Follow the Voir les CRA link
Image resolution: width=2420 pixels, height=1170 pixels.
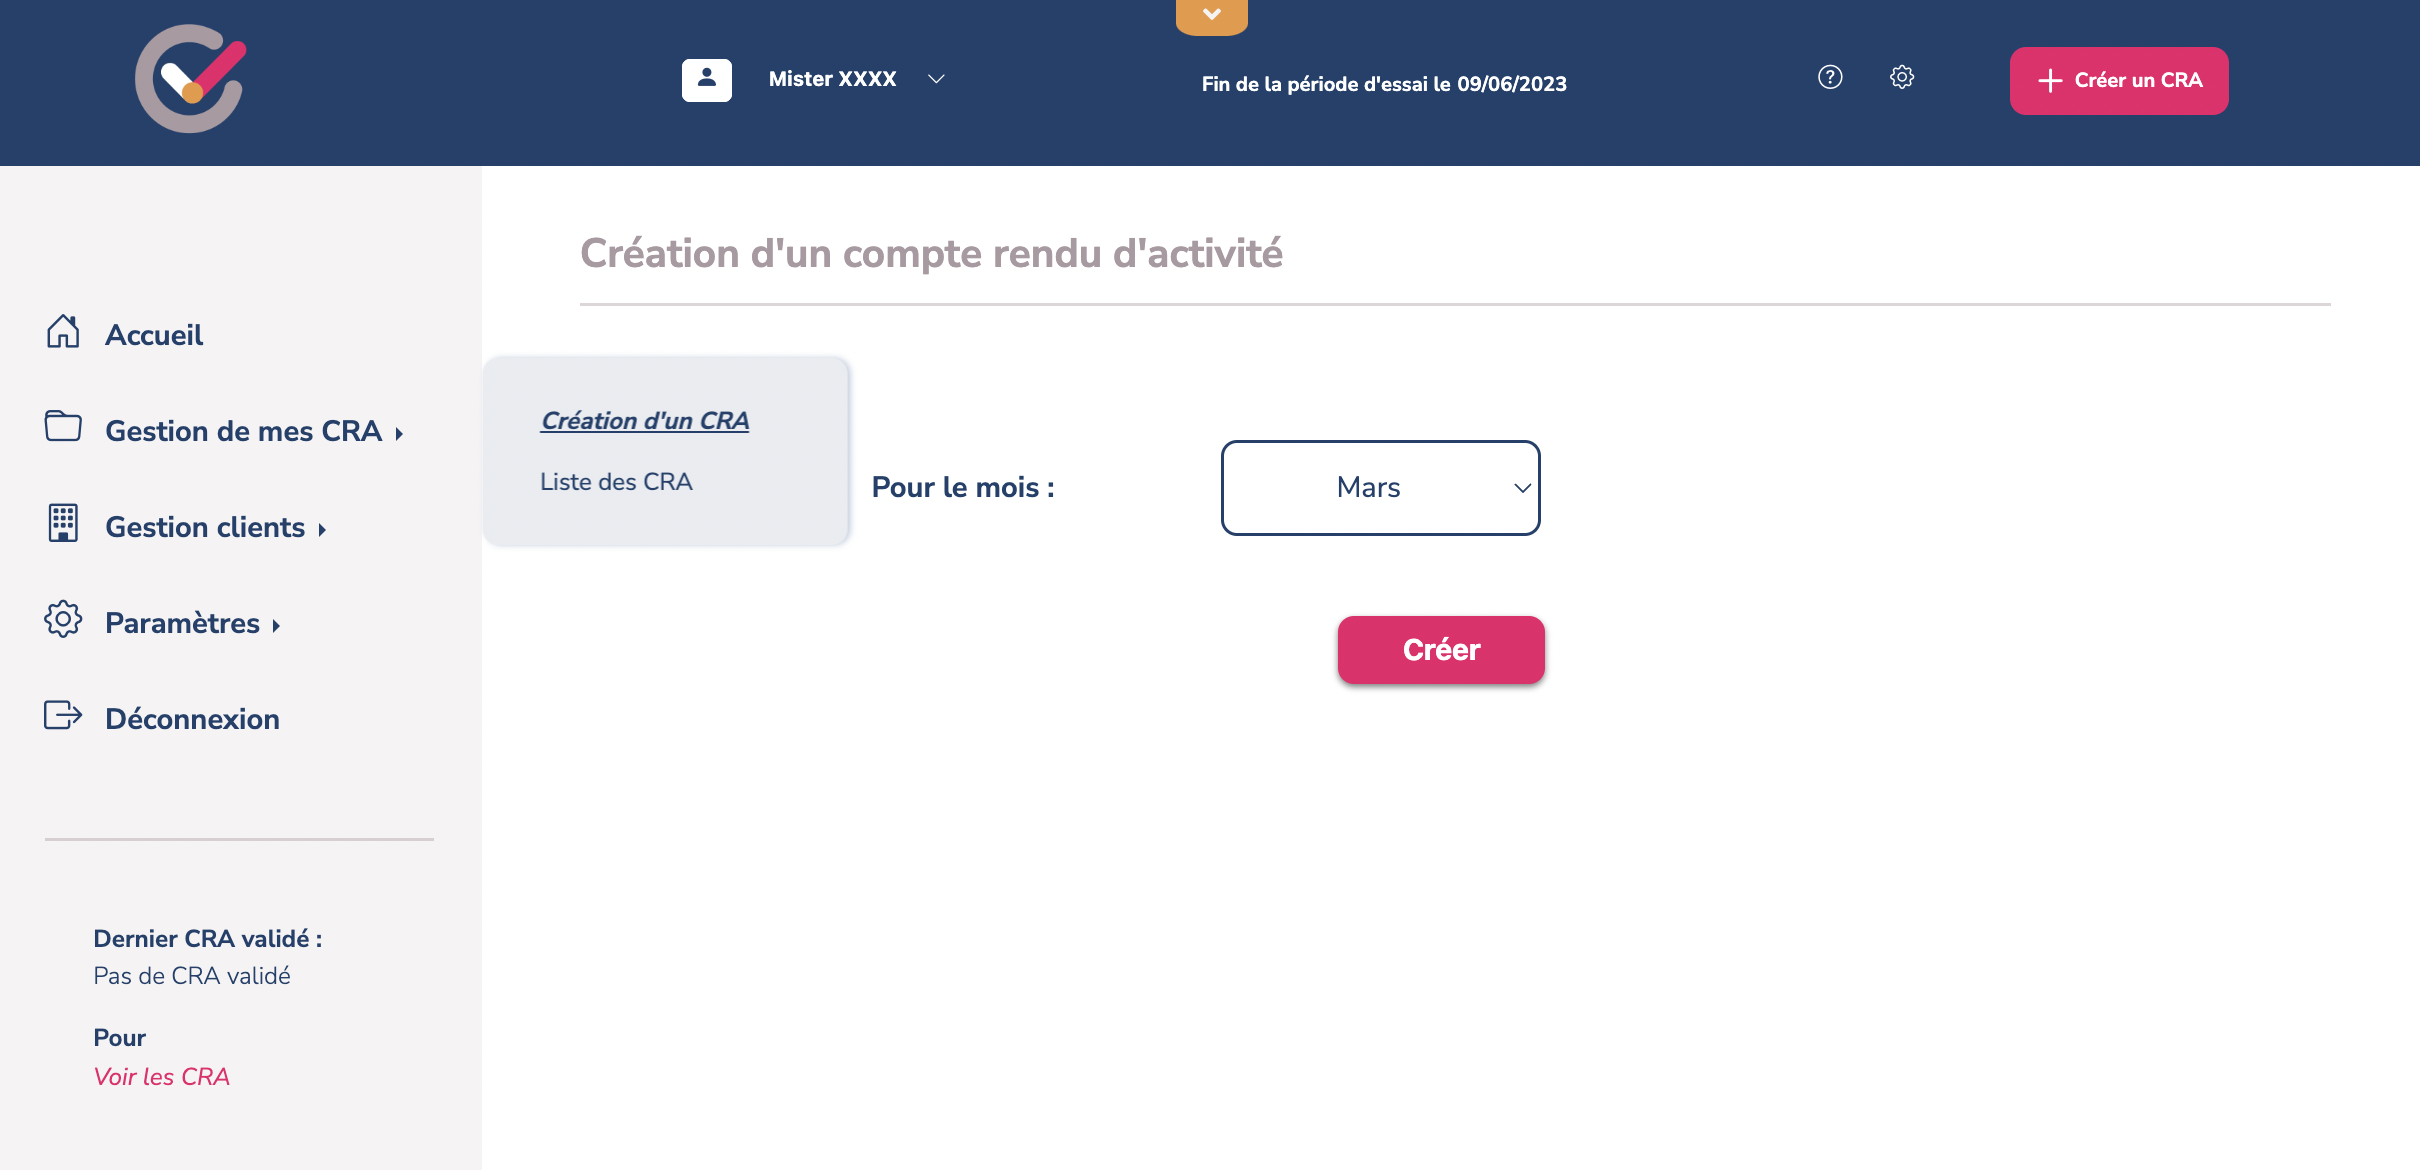pos(161,1077)
